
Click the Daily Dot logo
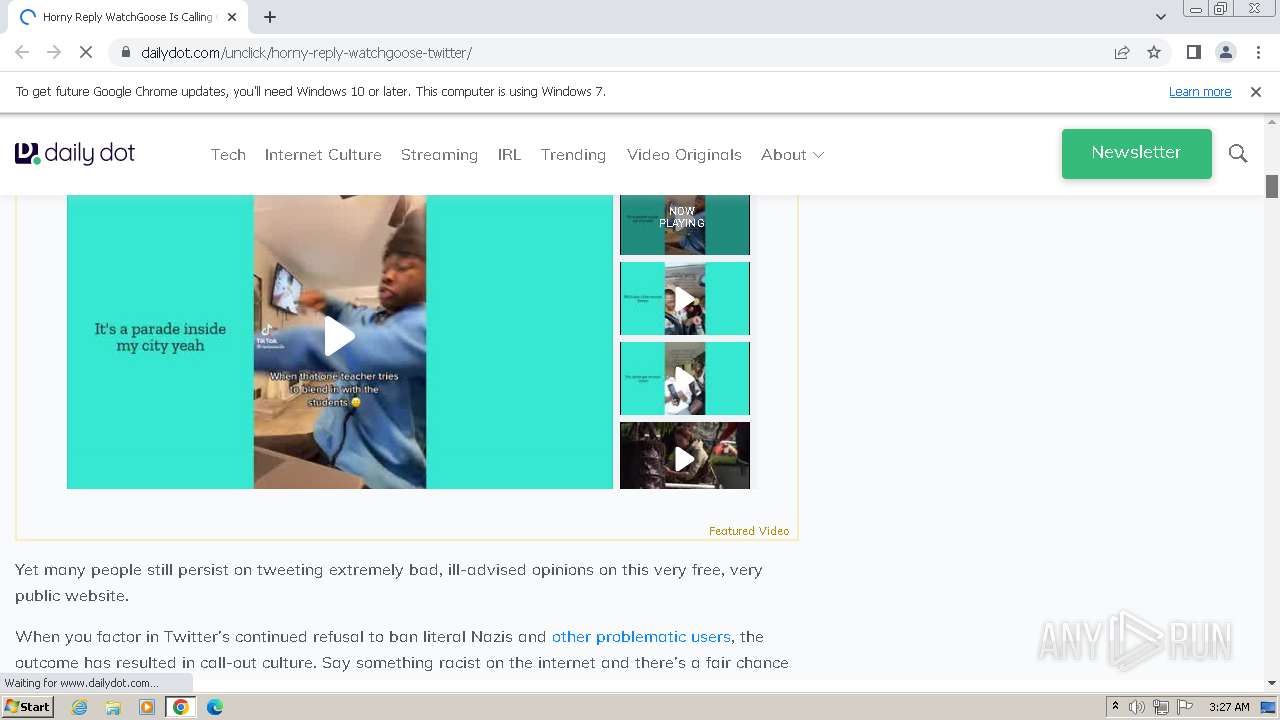[75, 154]
